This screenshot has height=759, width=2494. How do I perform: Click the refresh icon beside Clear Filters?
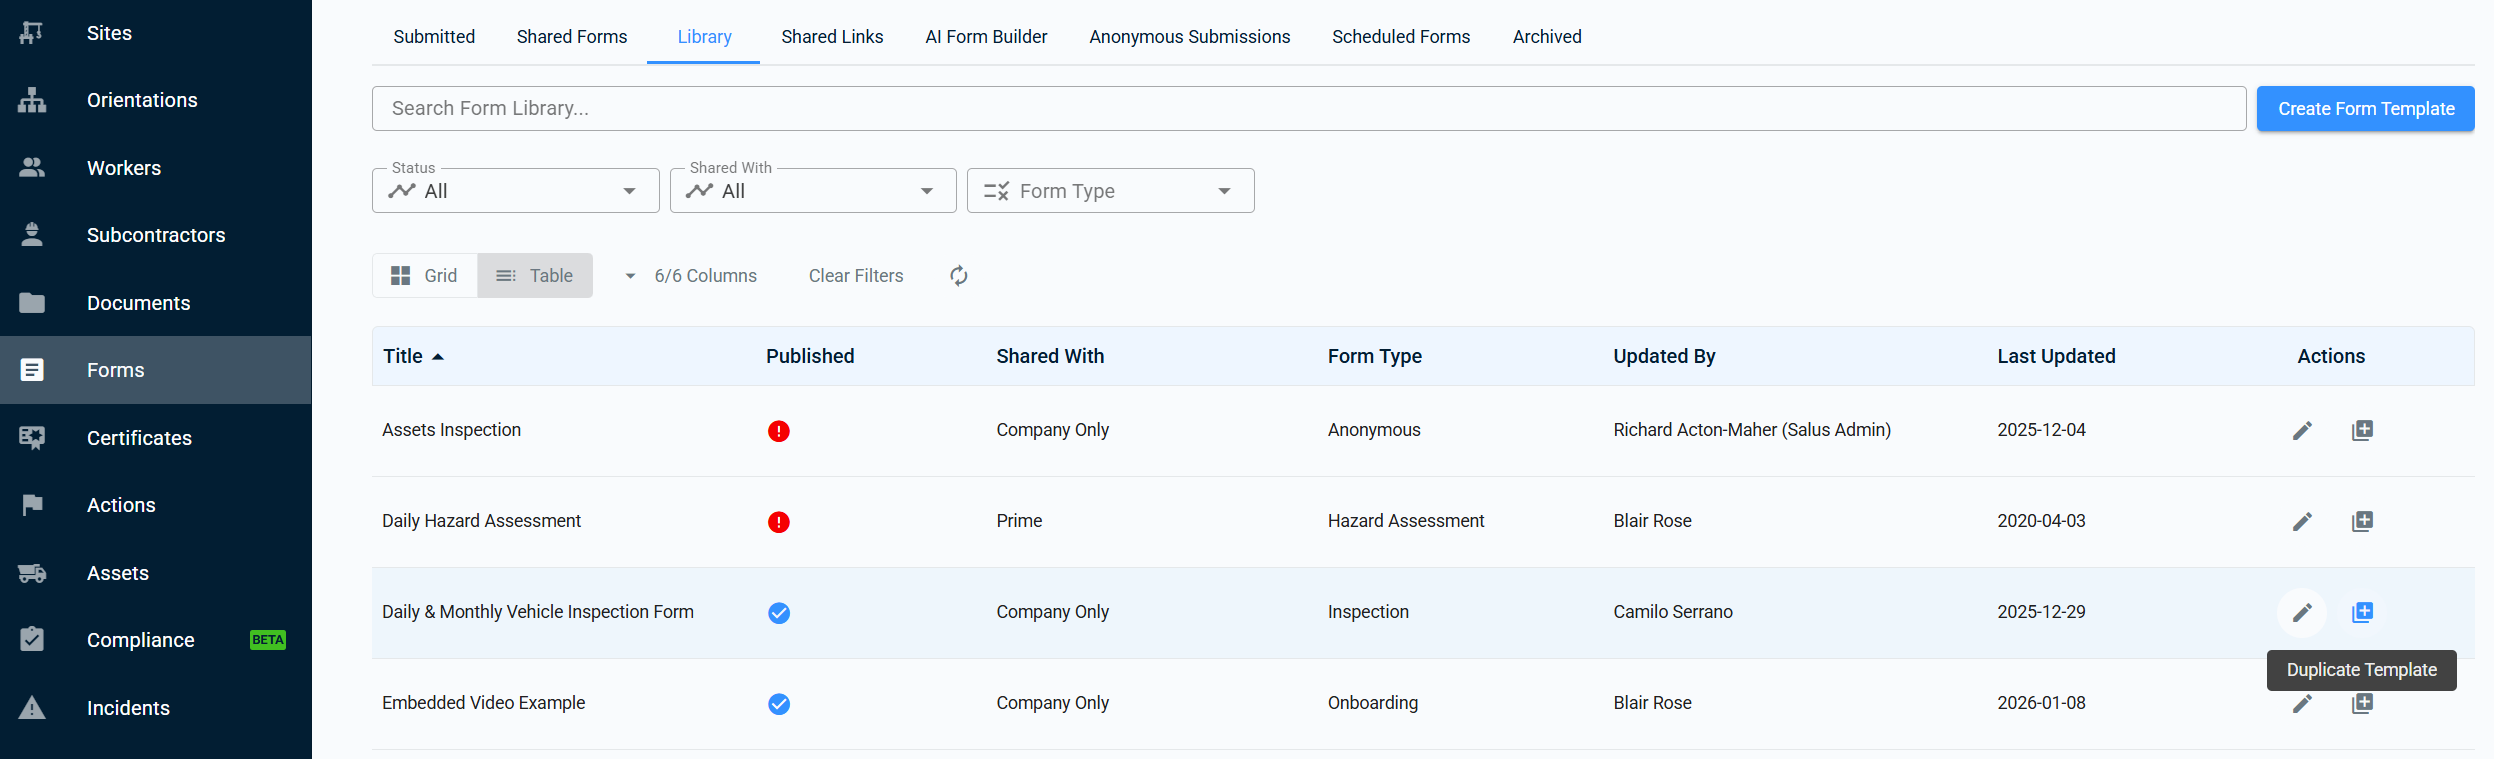pyautogui.click(x=958, y=276)
